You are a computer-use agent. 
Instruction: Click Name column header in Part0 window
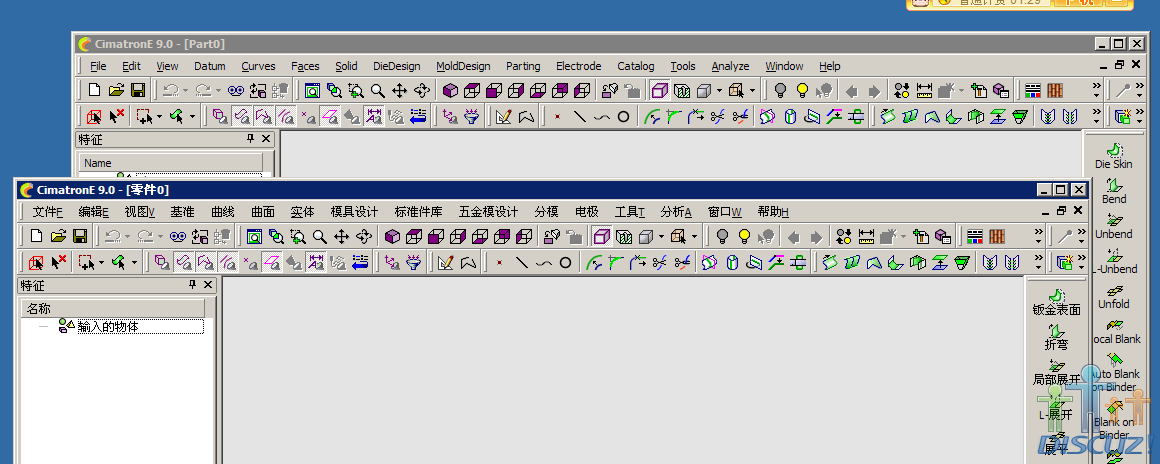pyautogui.click(x=171, y=163)
